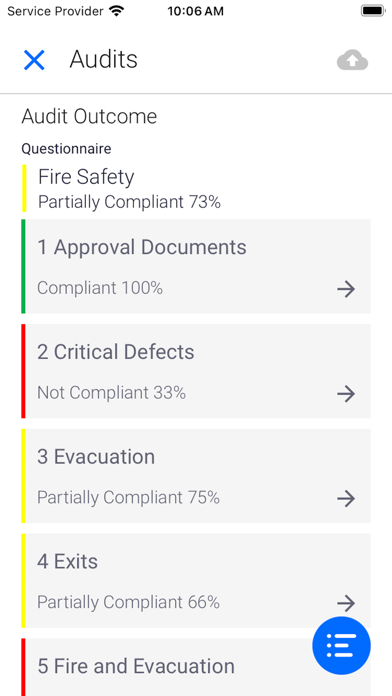
Task: Tap the arrow on Evacuation row
Action: 346,498
